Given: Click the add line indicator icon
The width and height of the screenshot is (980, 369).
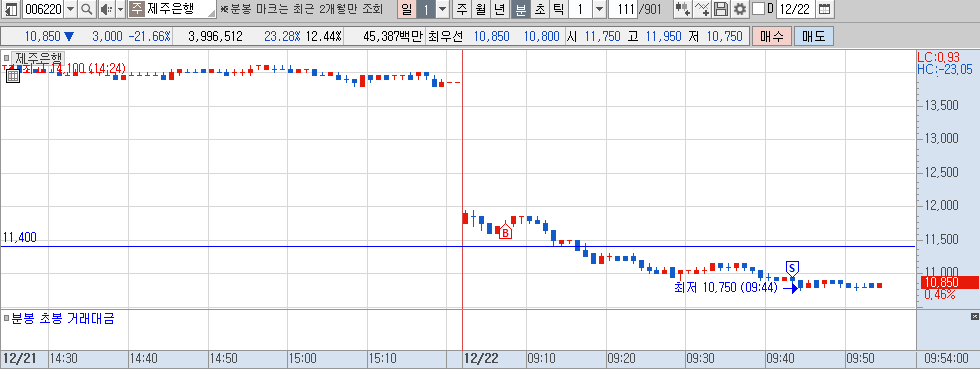Looking at the screenshot, I should [x=702, y=9].
